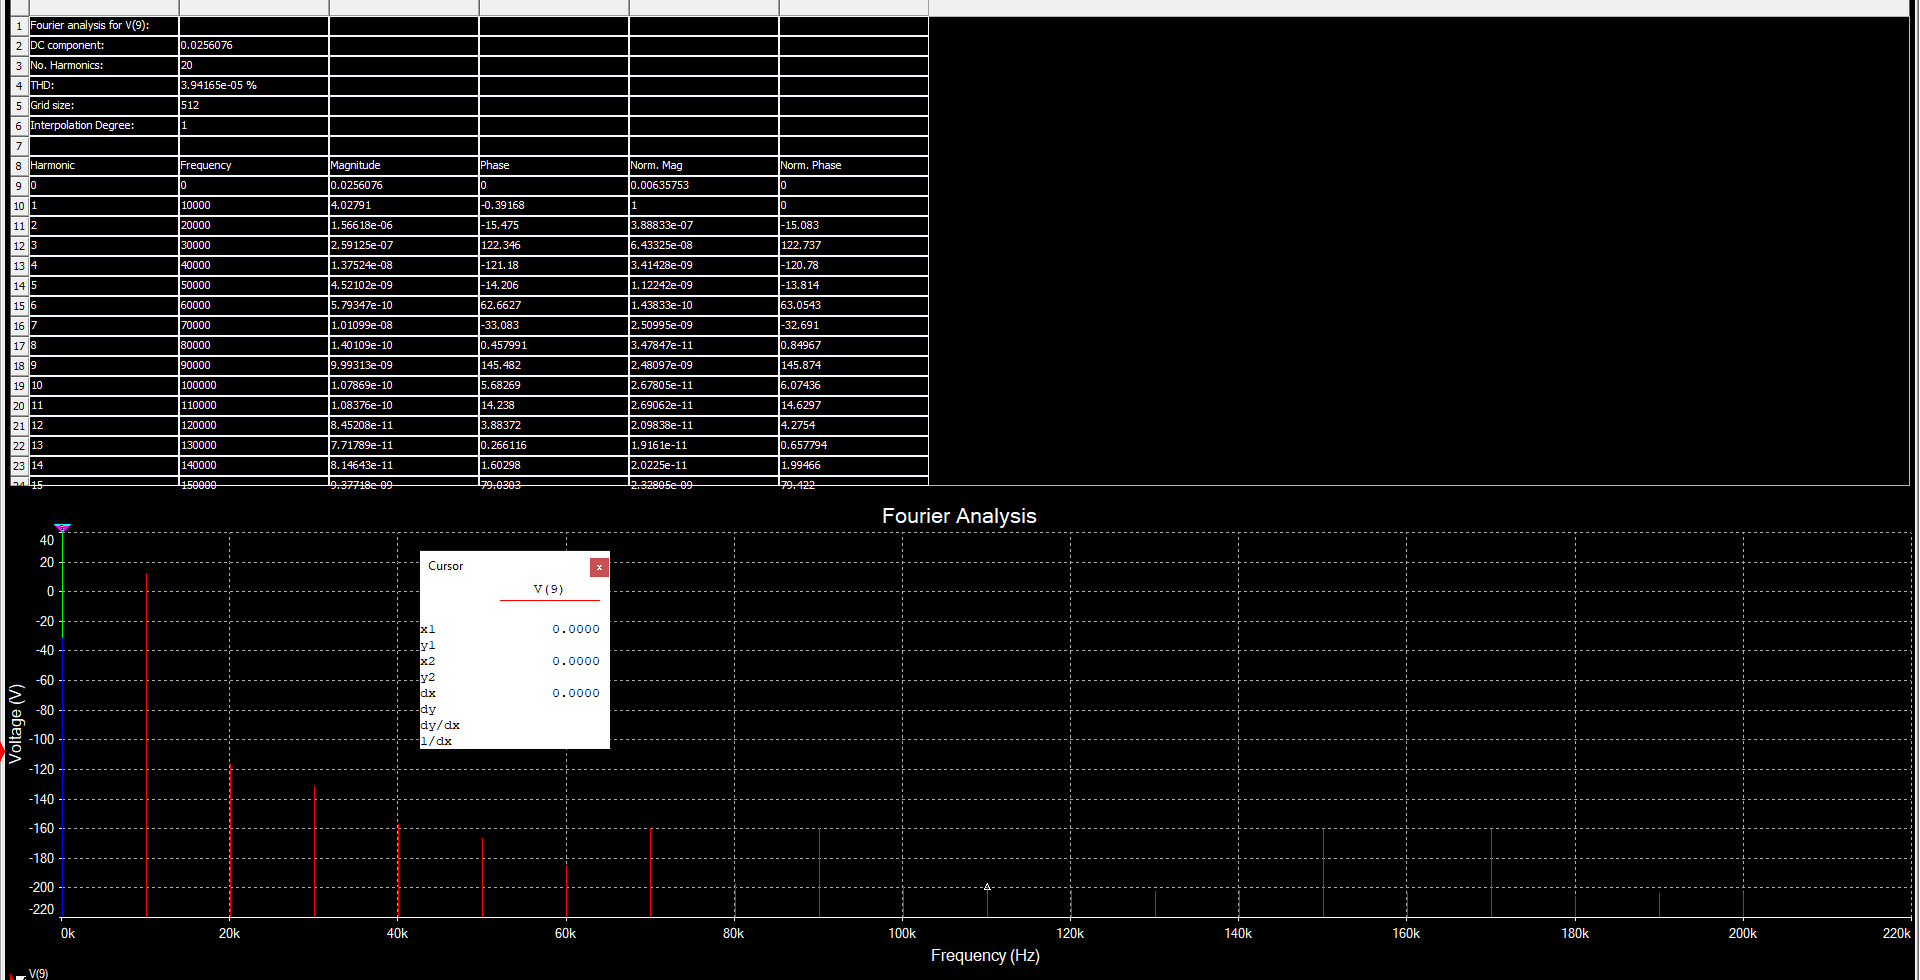
Task: Click the 100k tick label on the frequency axis
Action: (x=902, y=933)
